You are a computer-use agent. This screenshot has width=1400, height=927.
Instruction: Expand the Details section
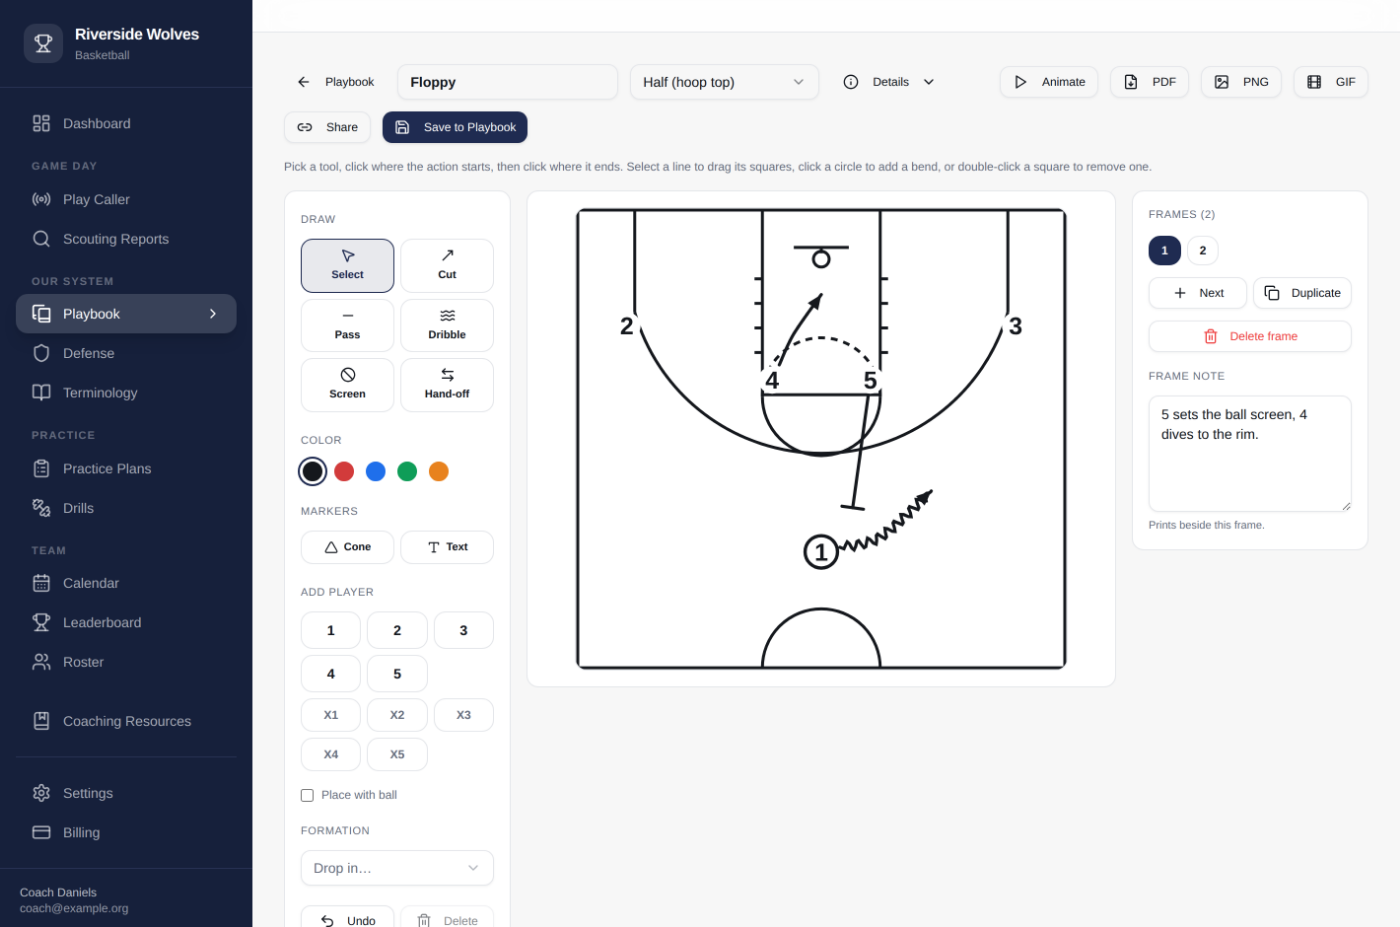coord(888,82)
